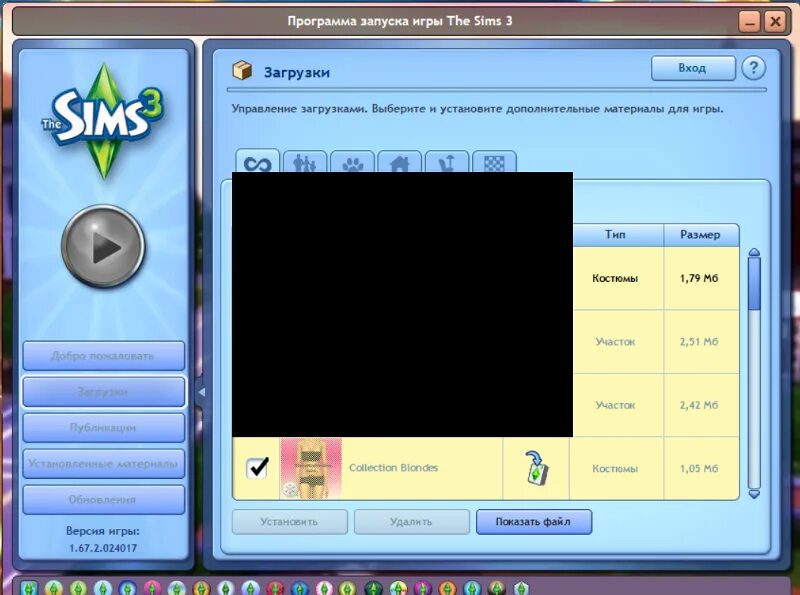The width and height of the screenshot is (800, 595).
Task: Select the Участок cell in the 2,42 Мб row
Action: 615,405
